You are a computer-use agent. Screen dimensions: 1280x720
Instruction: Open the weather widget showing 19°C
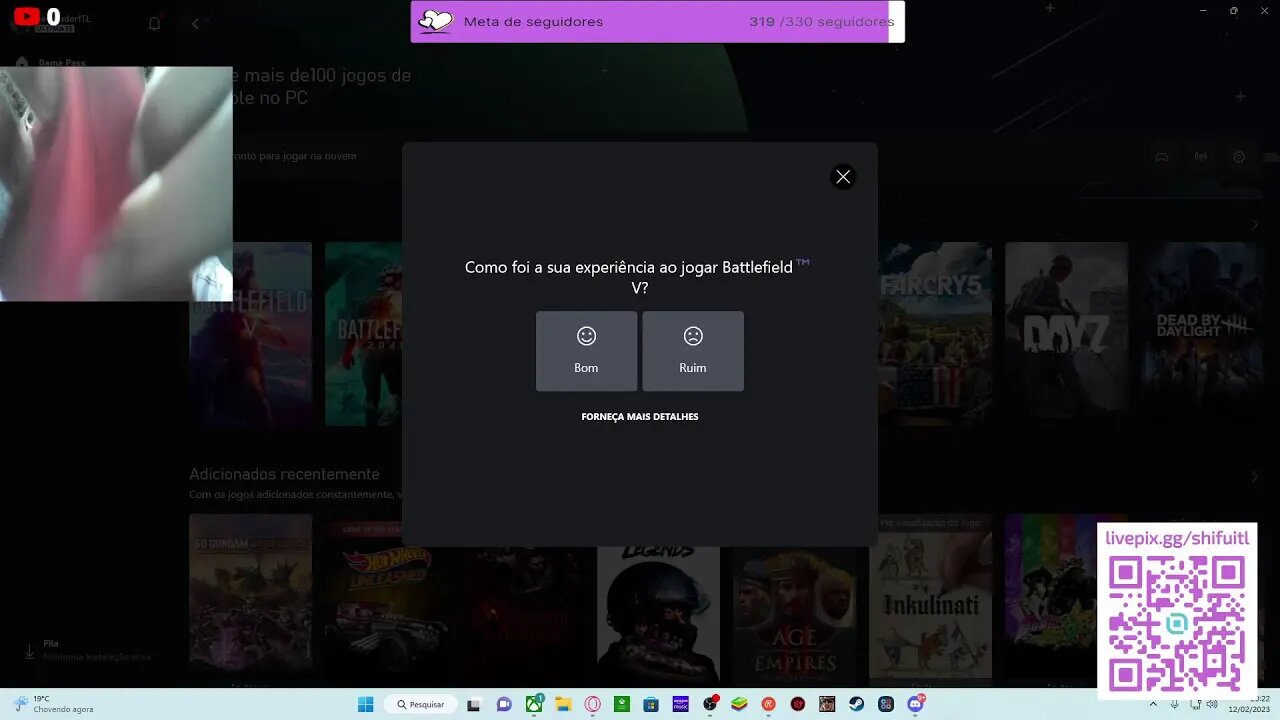click(x=54, y=704)
